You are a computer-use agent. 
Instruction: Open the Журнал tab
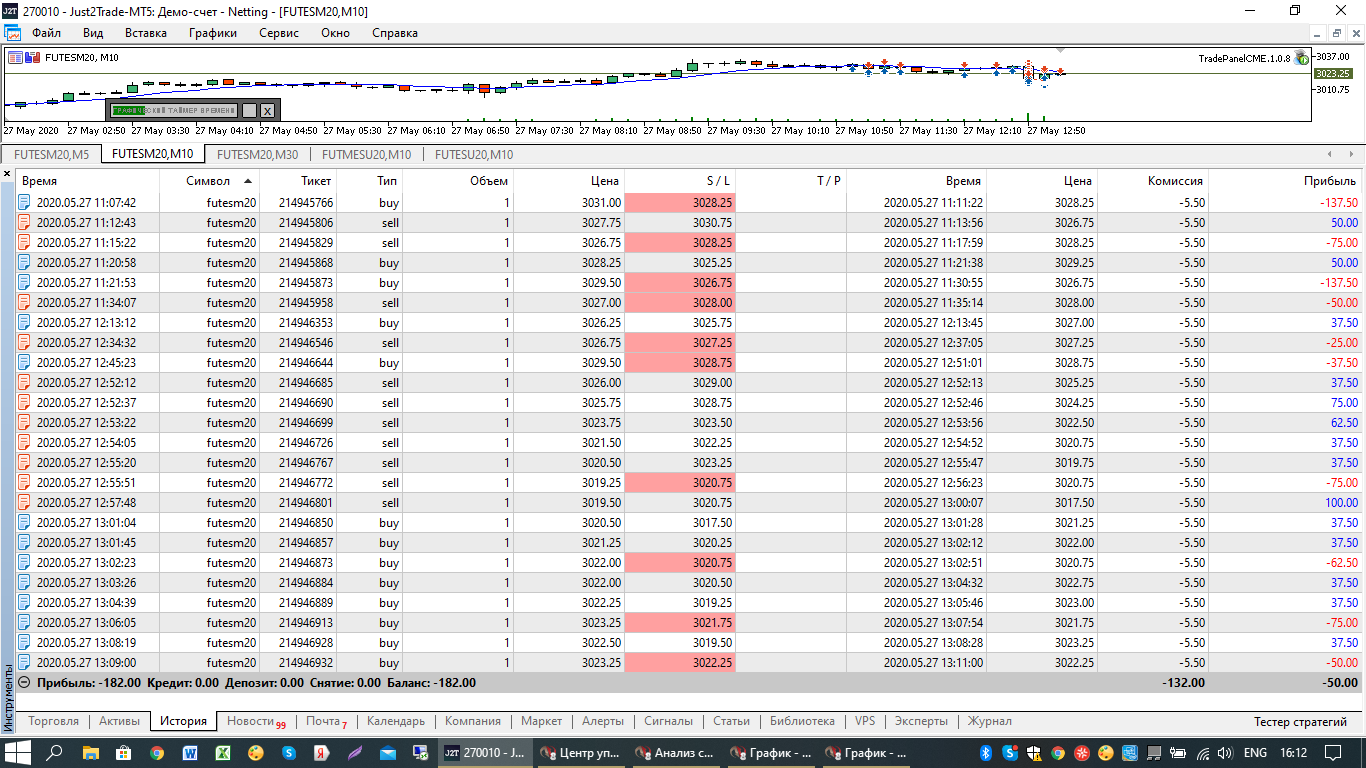click(x=989, y=721)
